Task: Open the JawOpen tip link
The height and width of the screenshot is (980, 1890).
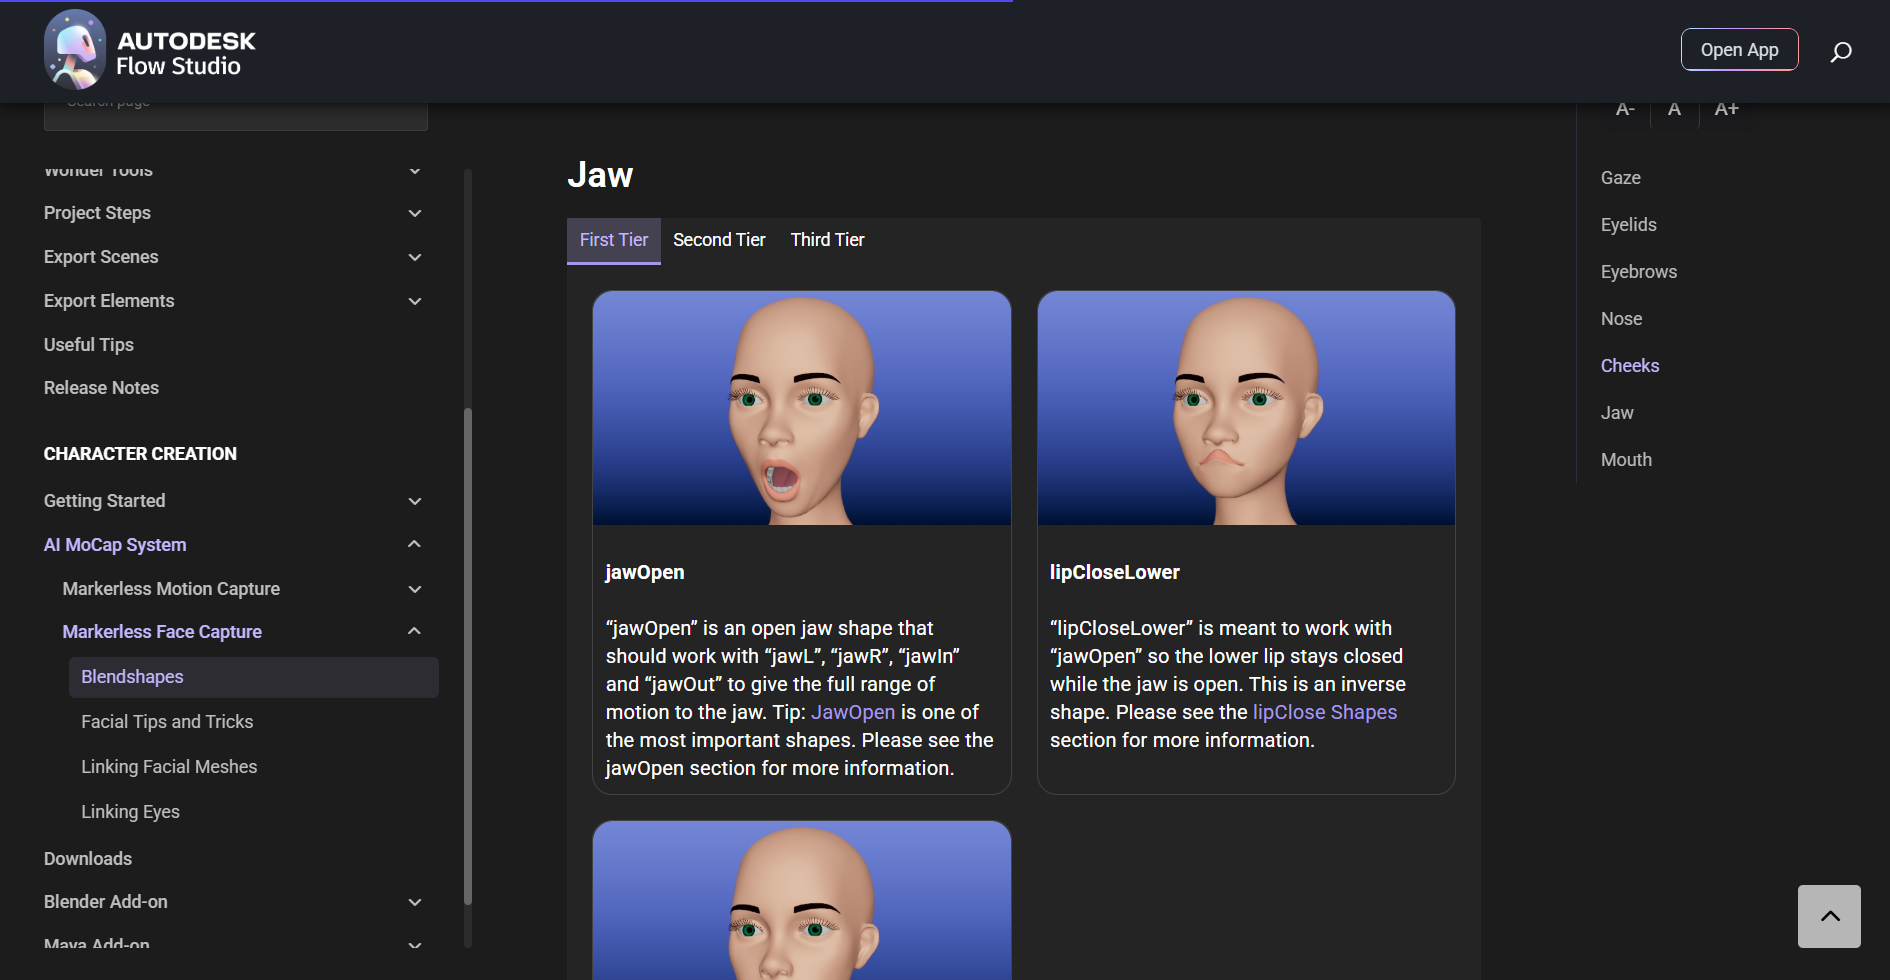Action: click(x=852, y=712)
